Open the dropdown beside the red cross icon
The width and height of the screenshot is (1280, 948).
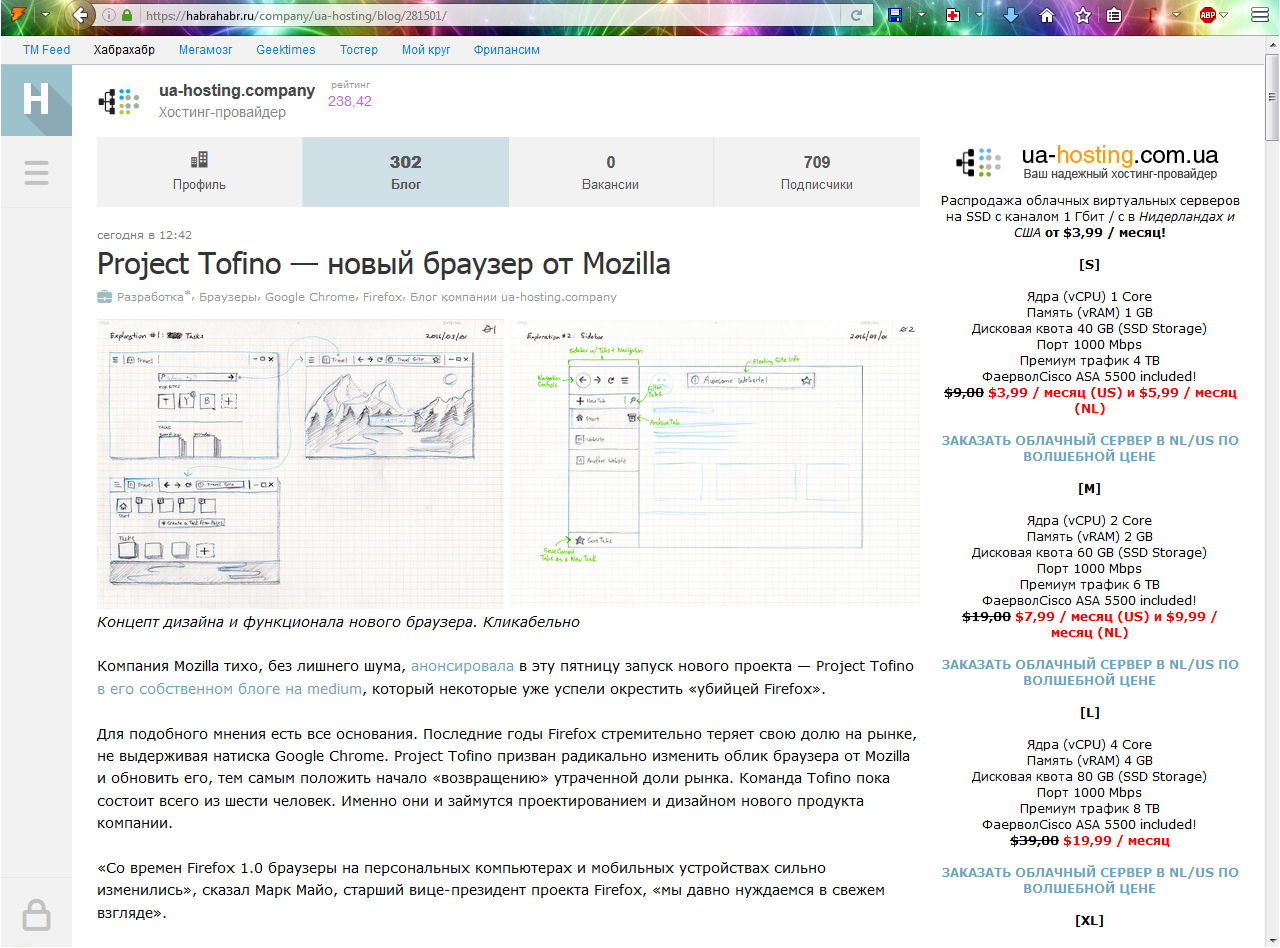pyautogui.click(x=980, y=16)
